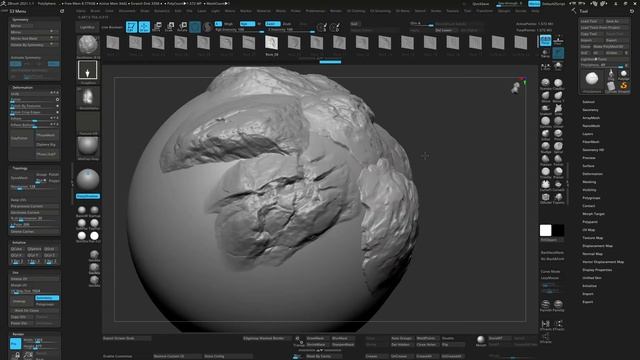Toggle the Rgb channel button
Image resolution: width=640 pixels, height=360 pixels.
[x=247, y=24]
